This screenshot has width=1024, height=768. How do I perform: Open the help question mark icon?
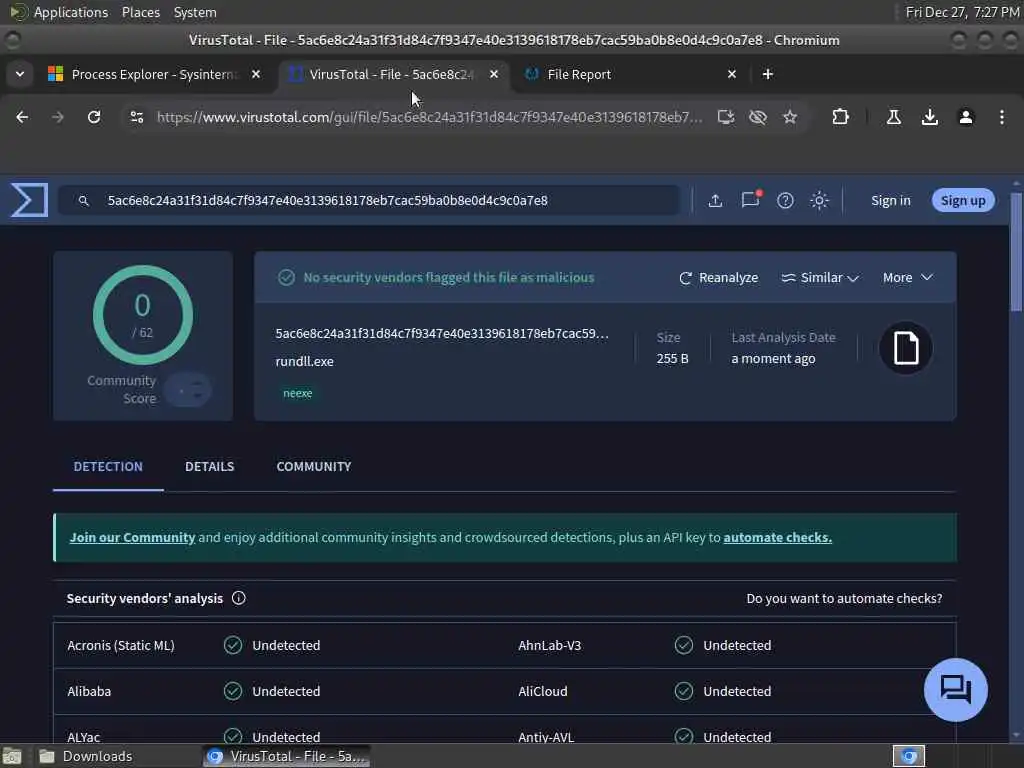[785, 200]
